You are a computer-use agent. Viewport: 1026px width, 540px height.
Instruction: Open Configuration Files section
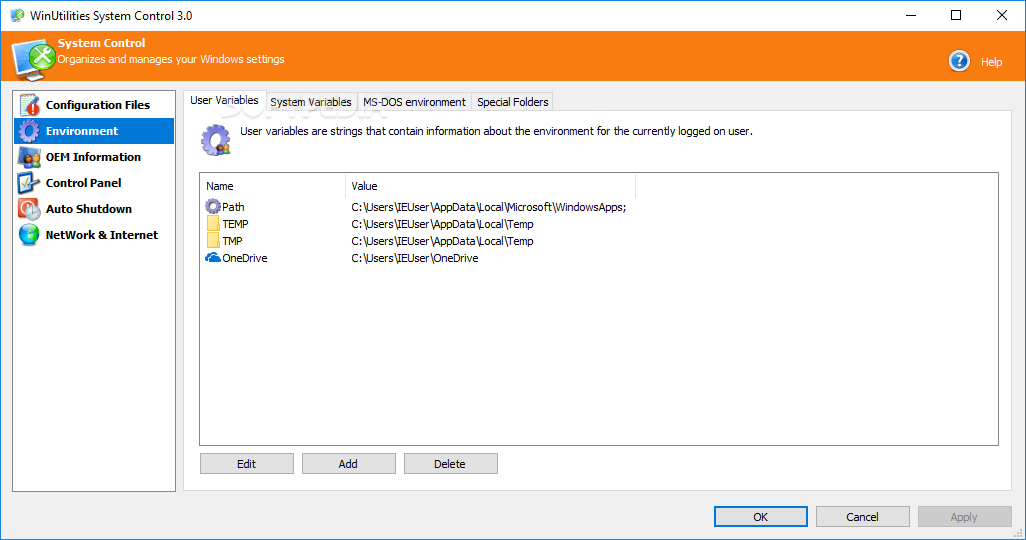(94, 105)
